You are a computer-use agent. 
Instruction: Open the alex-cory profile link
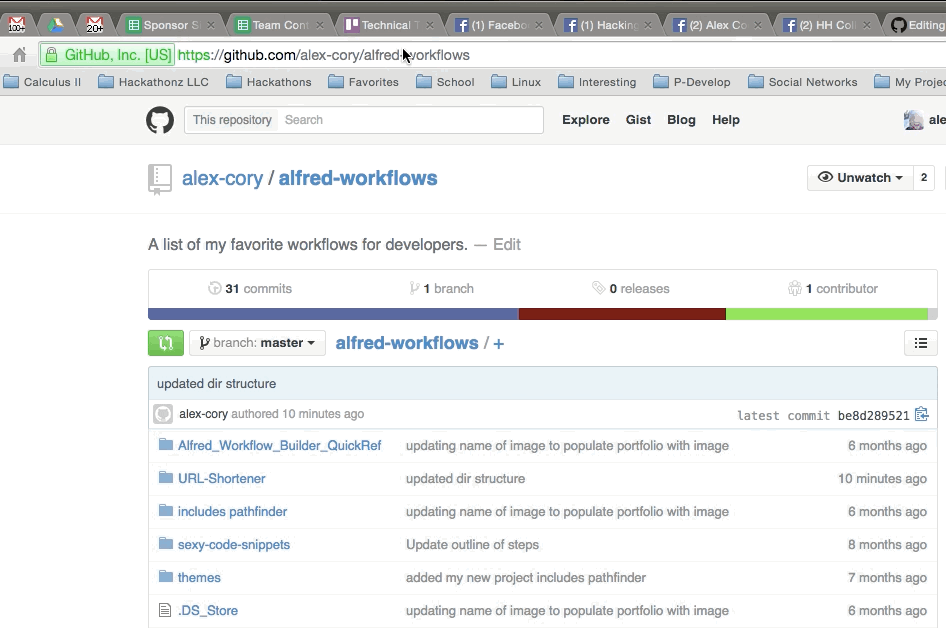pos(223,179)
